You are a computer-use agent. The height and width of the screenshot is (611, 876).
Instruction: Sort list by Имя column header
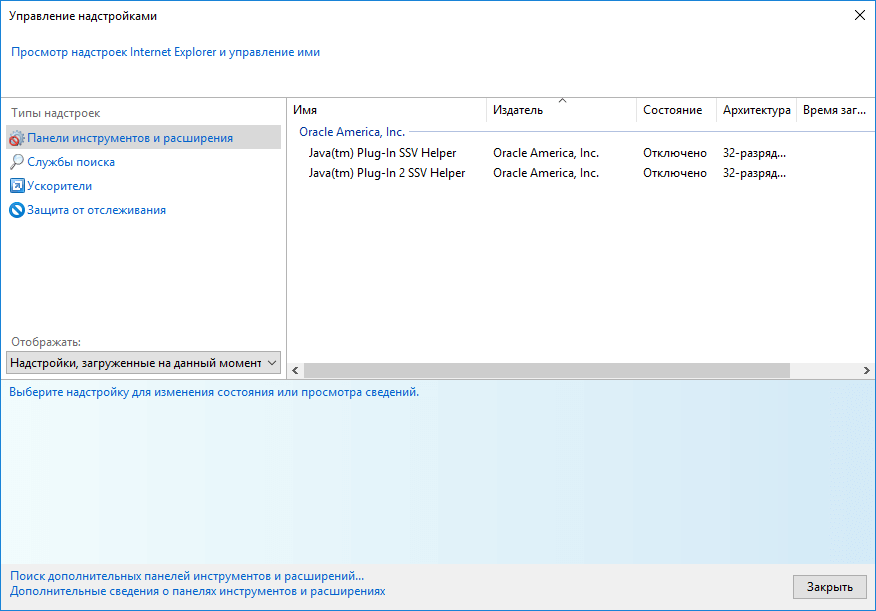[387, 110]
